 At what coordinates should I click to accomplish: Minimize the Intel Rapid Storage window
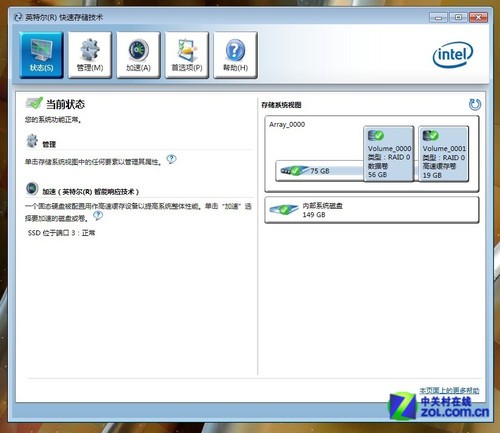tap(438, 17)
